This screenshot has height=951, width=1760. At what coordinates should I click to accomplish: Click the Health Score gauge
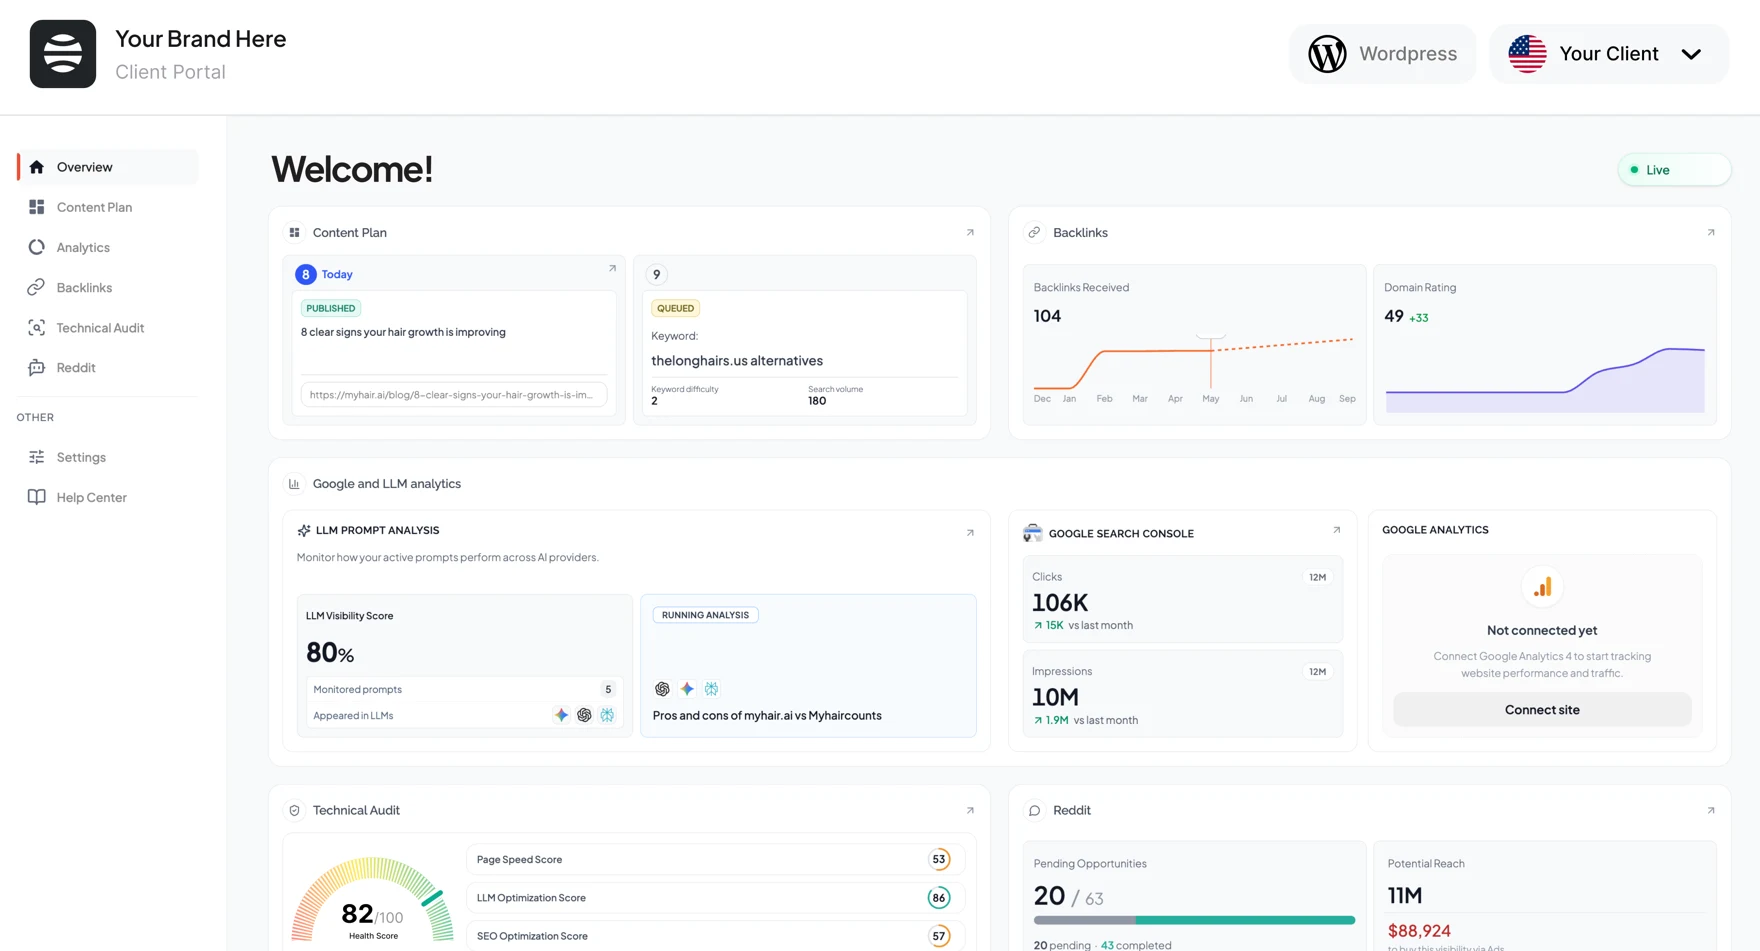(x=373, y=898)
